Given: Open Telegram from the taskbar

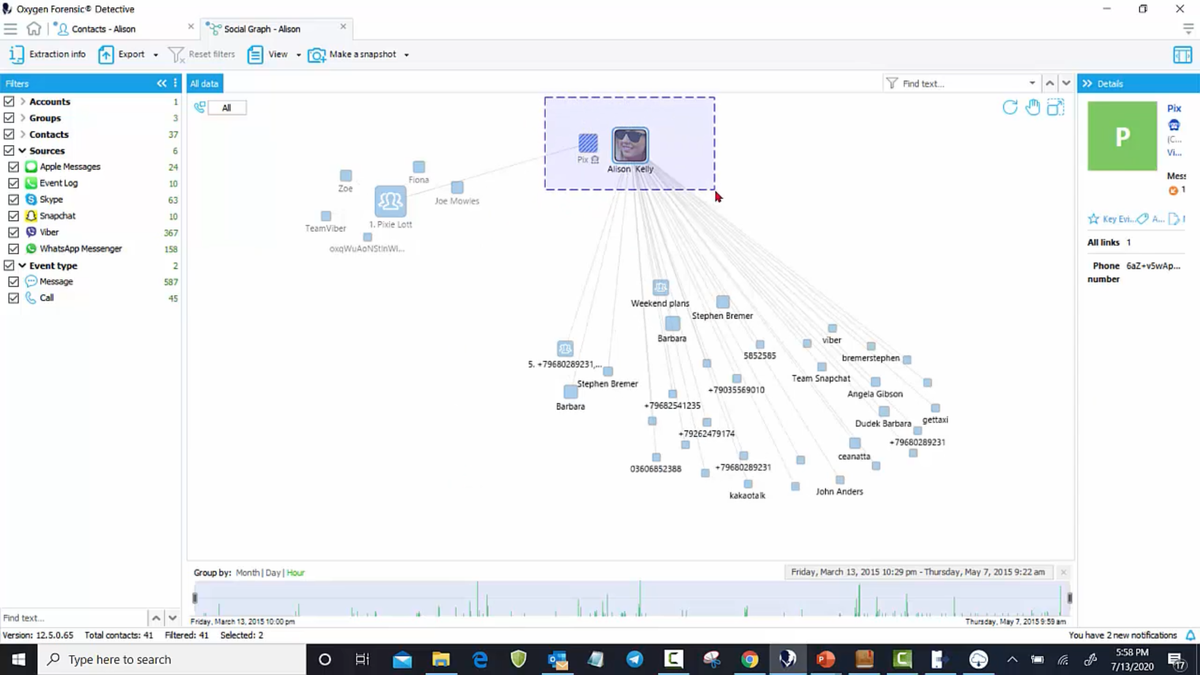Looking at the screenshot, I should pyautogui.click(x=634, y=659).
